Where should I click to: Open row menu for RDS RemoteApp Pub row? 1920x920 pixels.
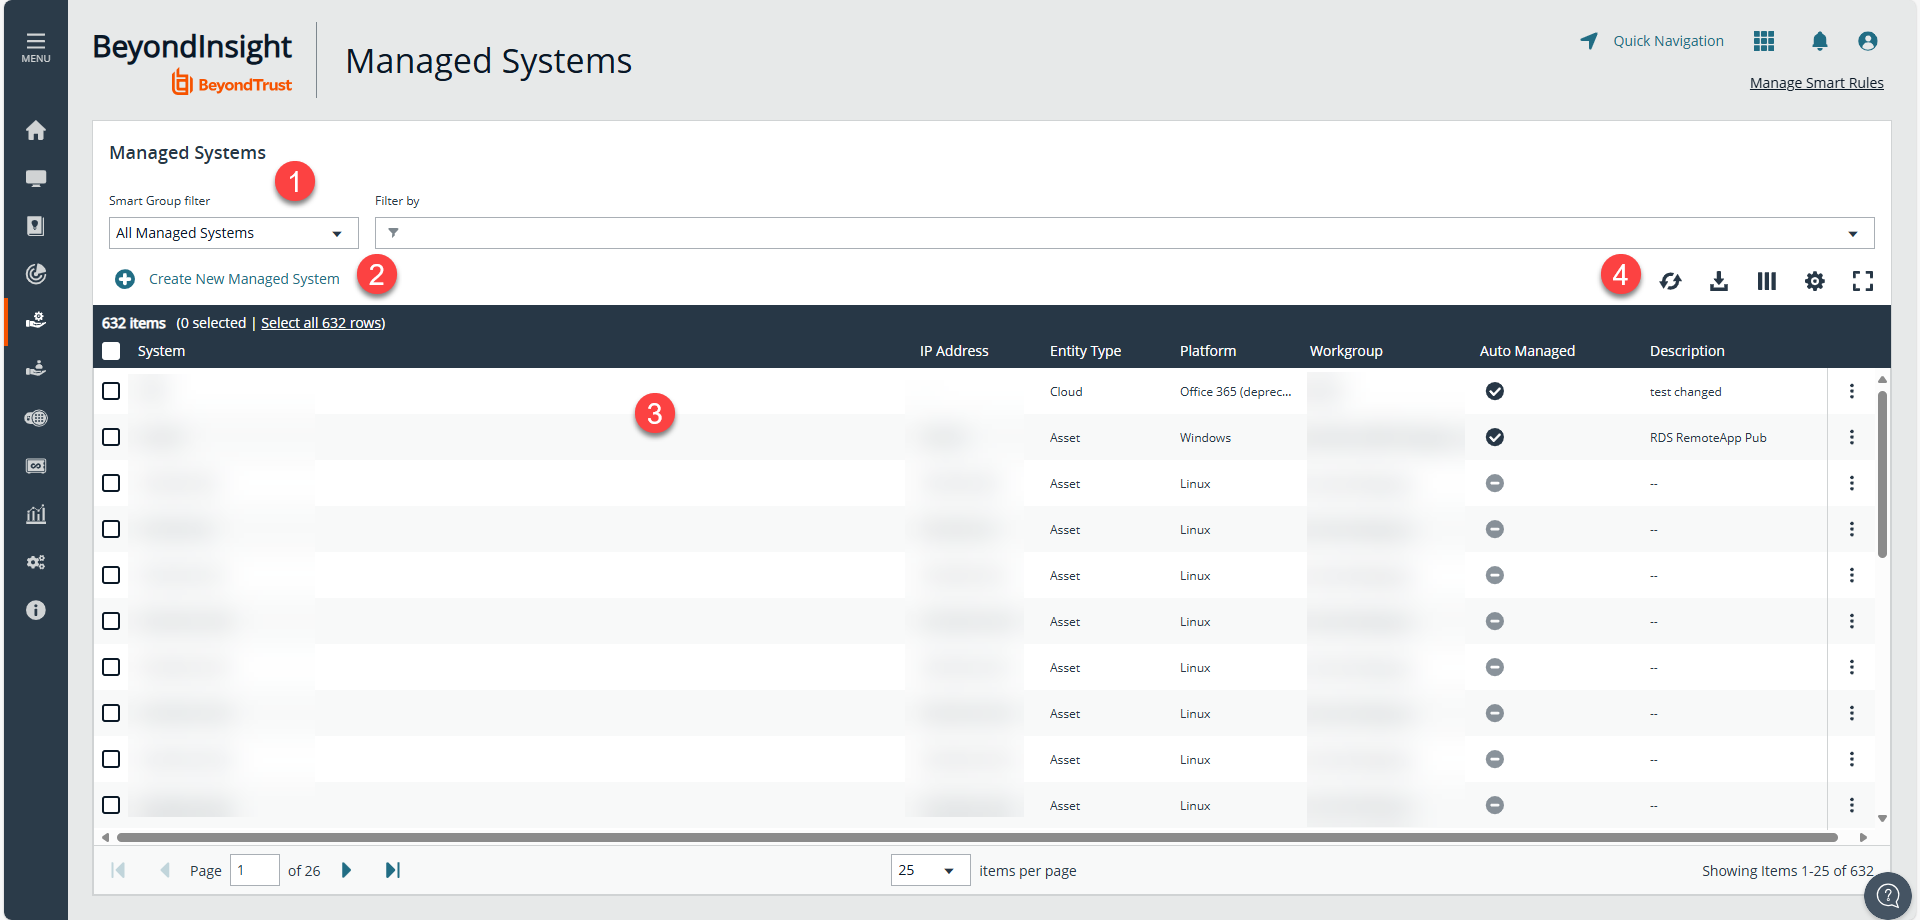tap(1852, 437)
